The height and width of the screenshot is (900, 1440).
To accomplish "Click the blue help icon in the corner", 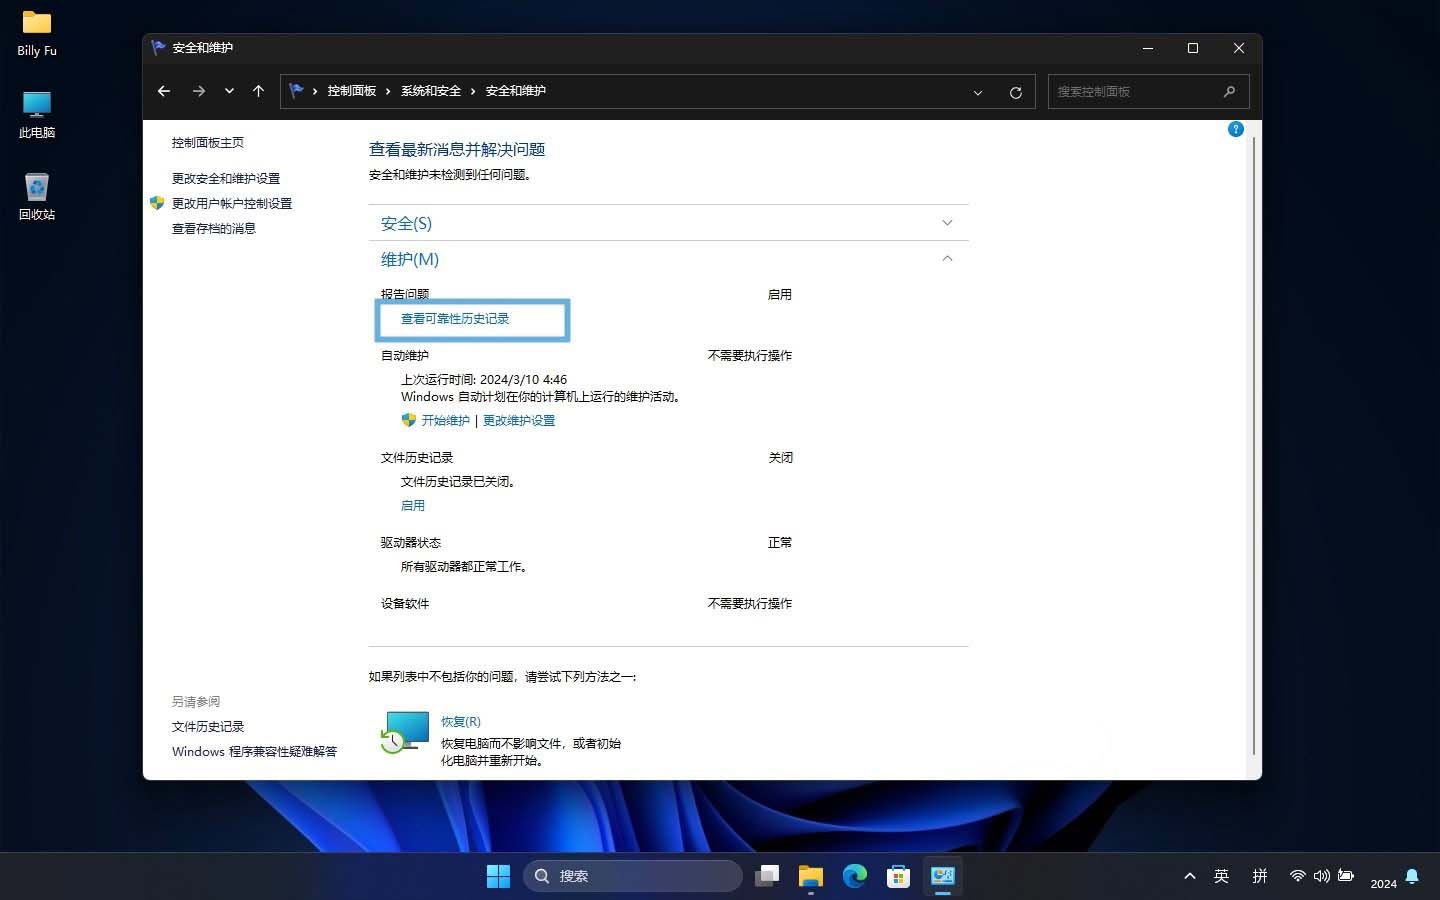I will pyautogui.click(x=1235, y=129).
